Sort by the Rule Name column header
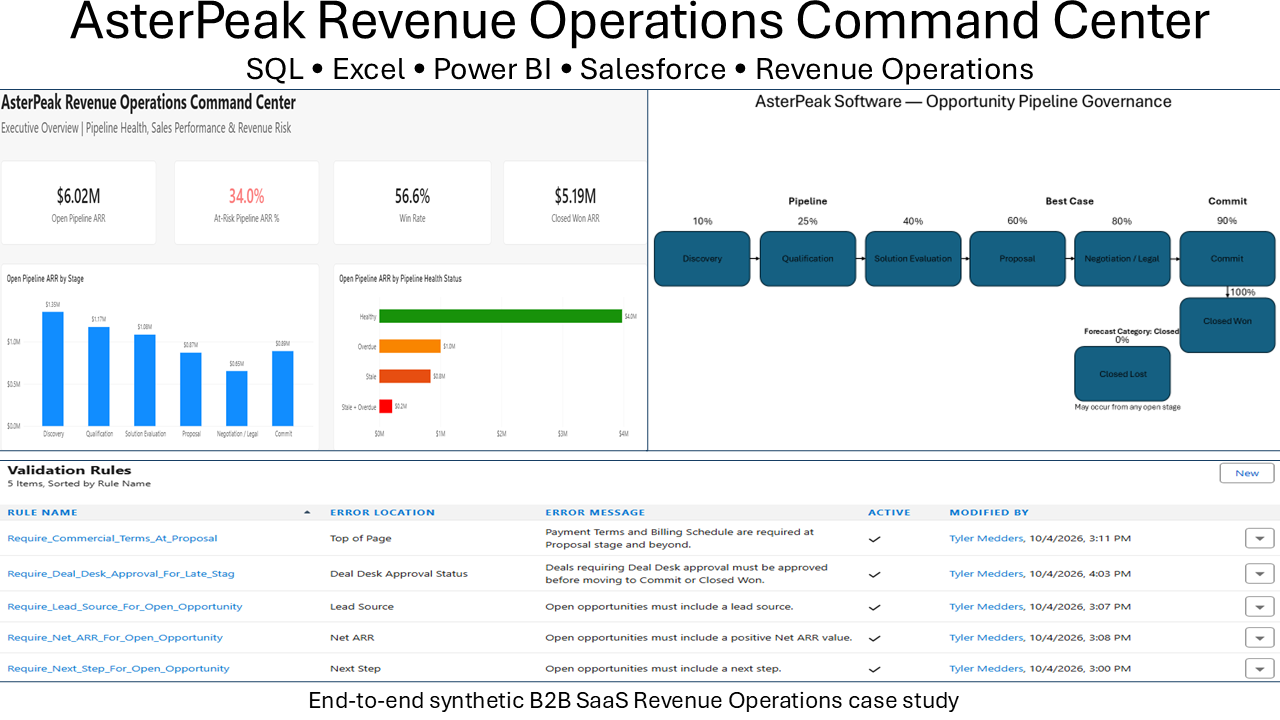 (x=42, y=512)
